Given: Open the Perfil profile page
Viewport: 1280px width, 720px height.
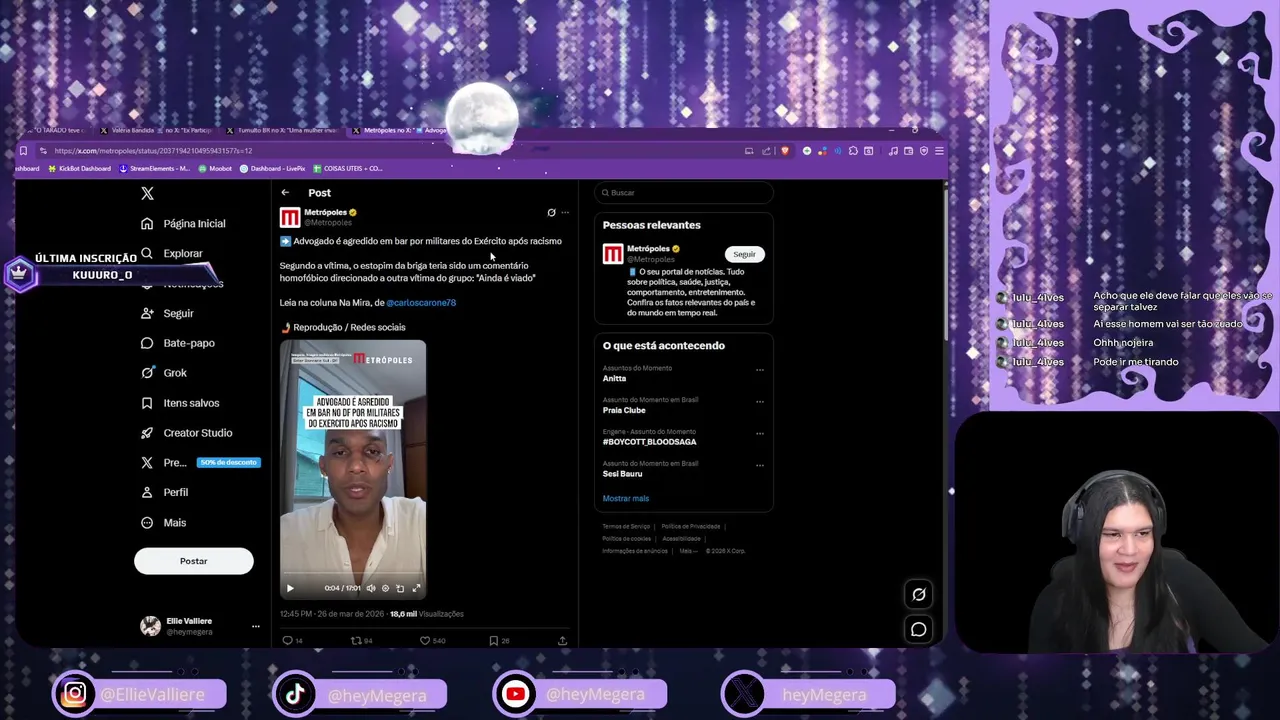Looking at the screenshot, I should [164, 492].
